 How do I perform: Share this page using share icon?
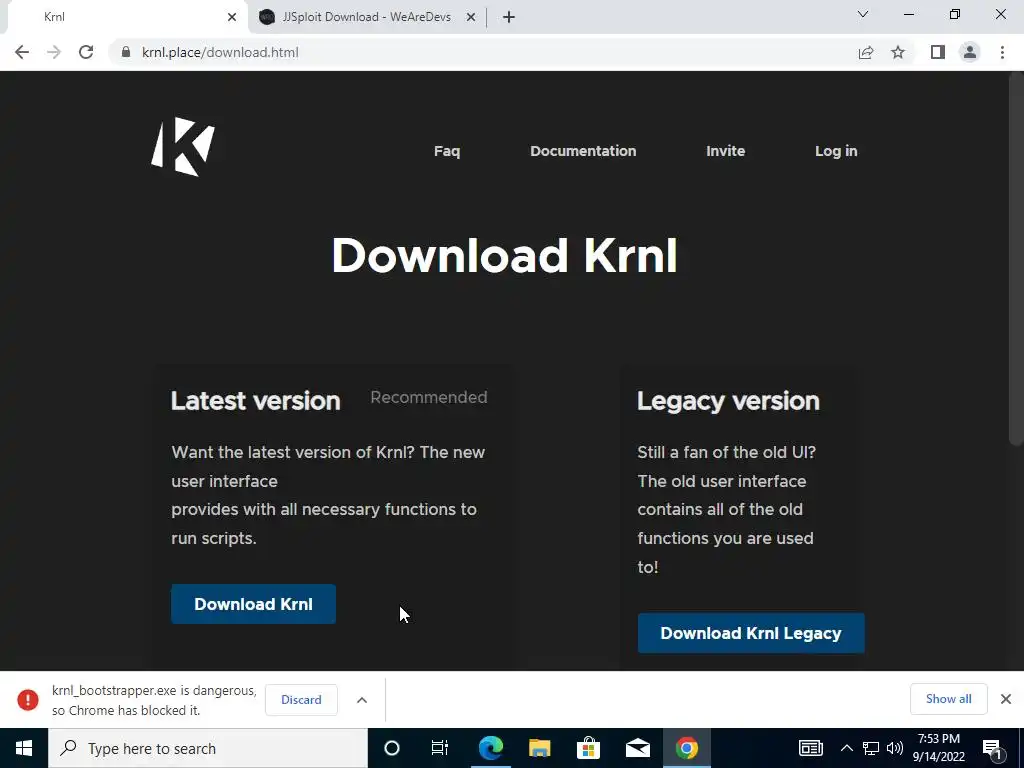(866, 52)
